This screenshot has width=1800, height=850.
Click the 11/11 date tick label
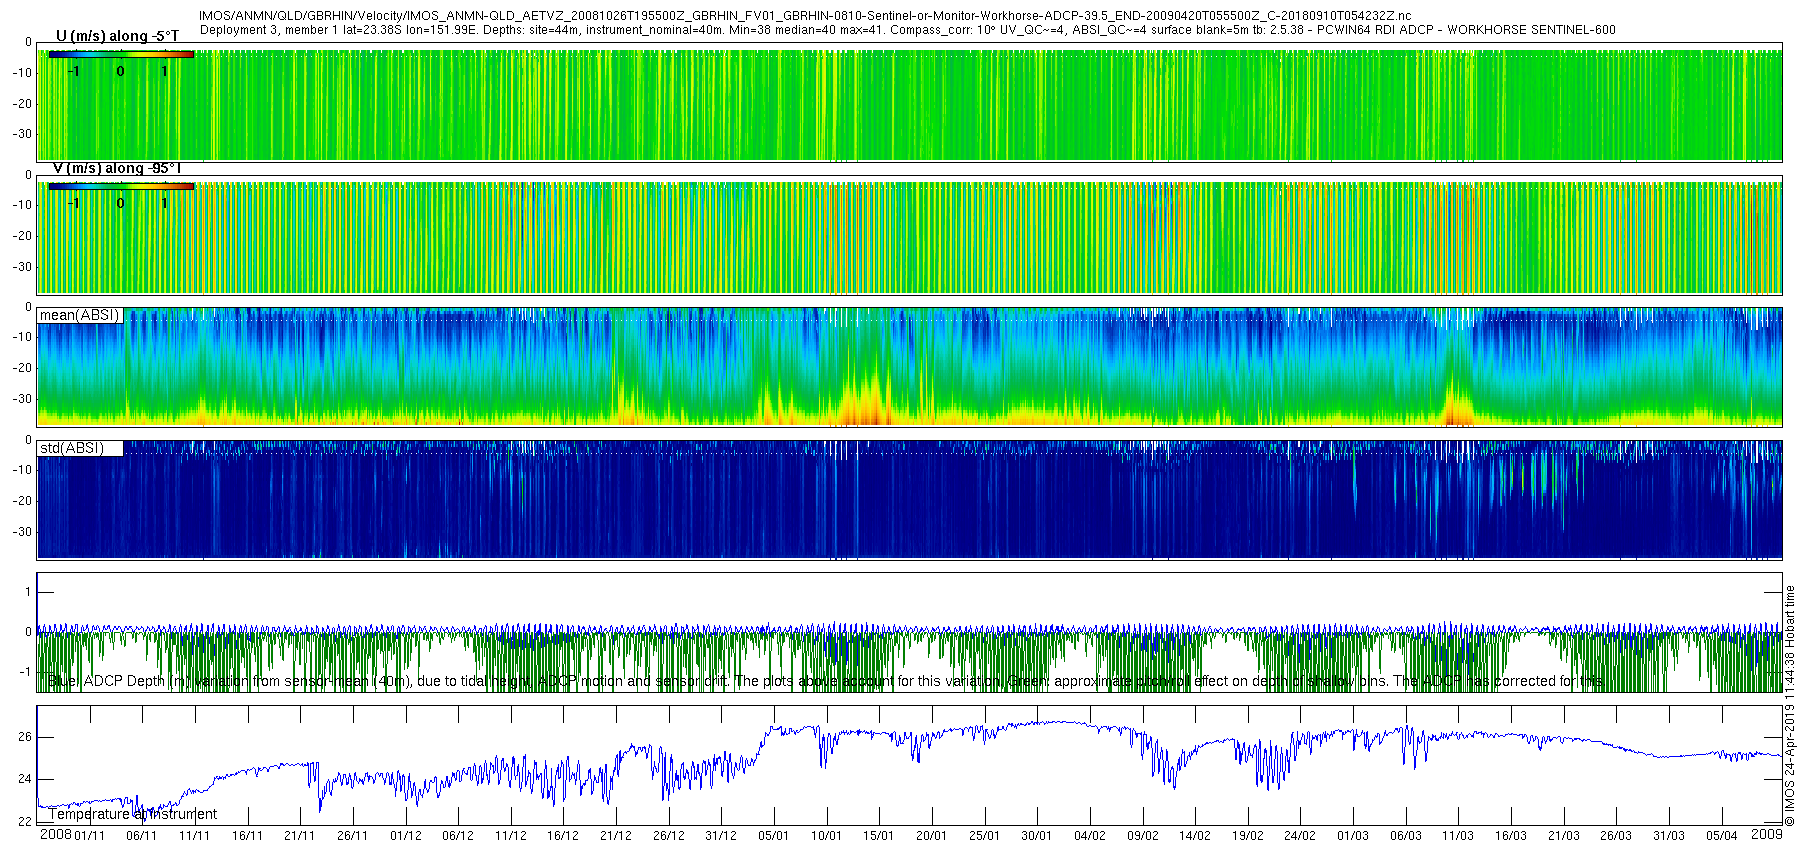tap(194, 836)
